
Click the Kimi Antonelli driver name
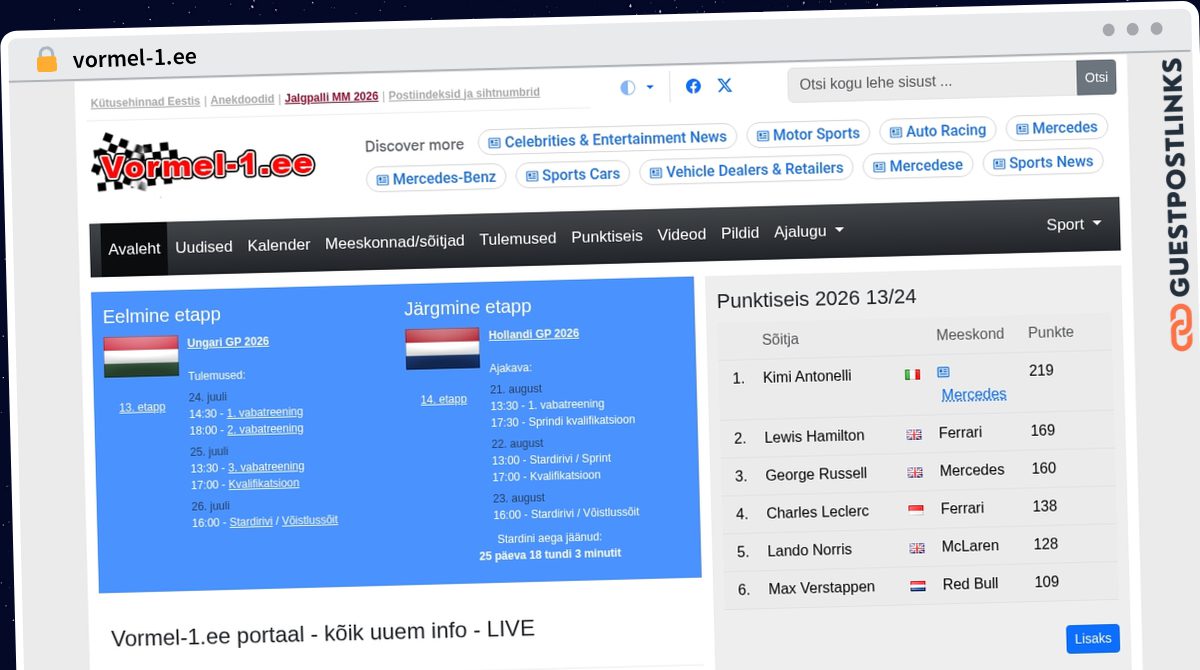click(x=807, y=376)
